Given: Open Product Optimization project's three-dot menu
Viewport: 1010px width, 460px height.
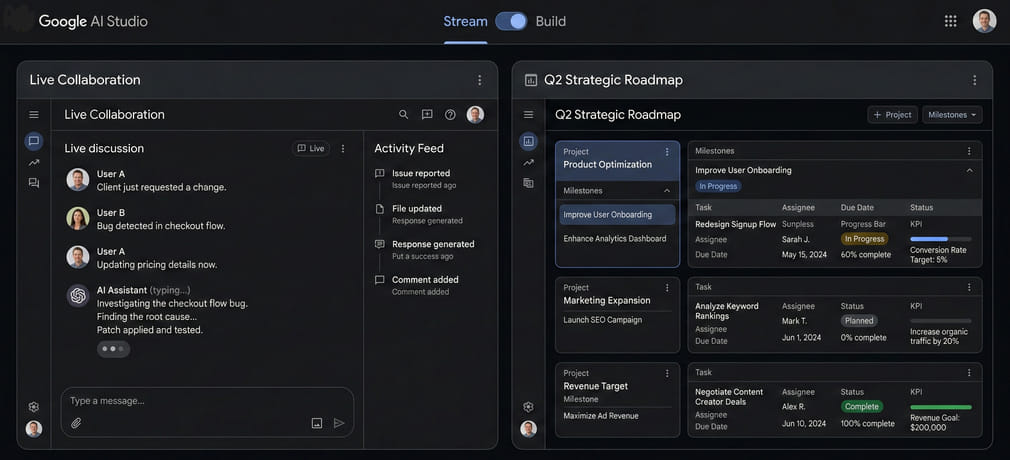Looking at the screenshot, I should (x=667, y=152).
